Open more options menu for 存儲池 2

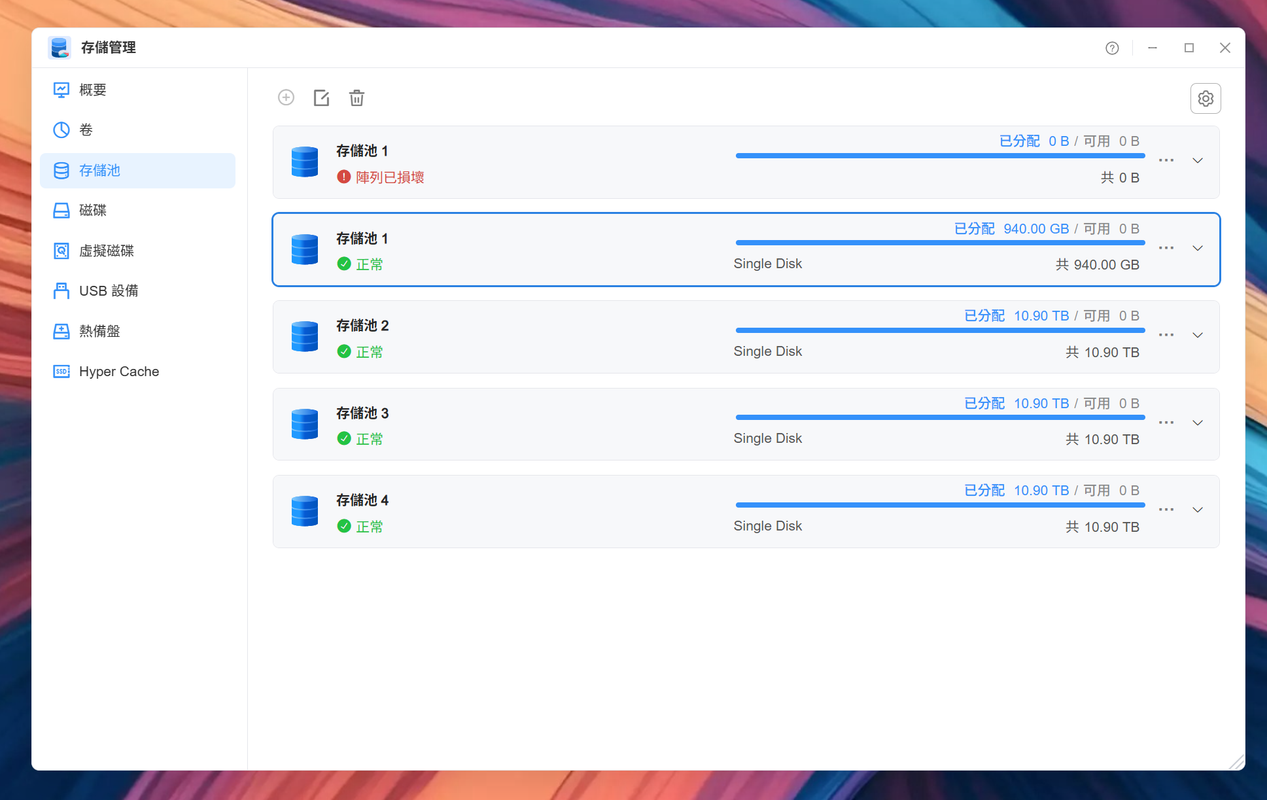click(1166, 335)
